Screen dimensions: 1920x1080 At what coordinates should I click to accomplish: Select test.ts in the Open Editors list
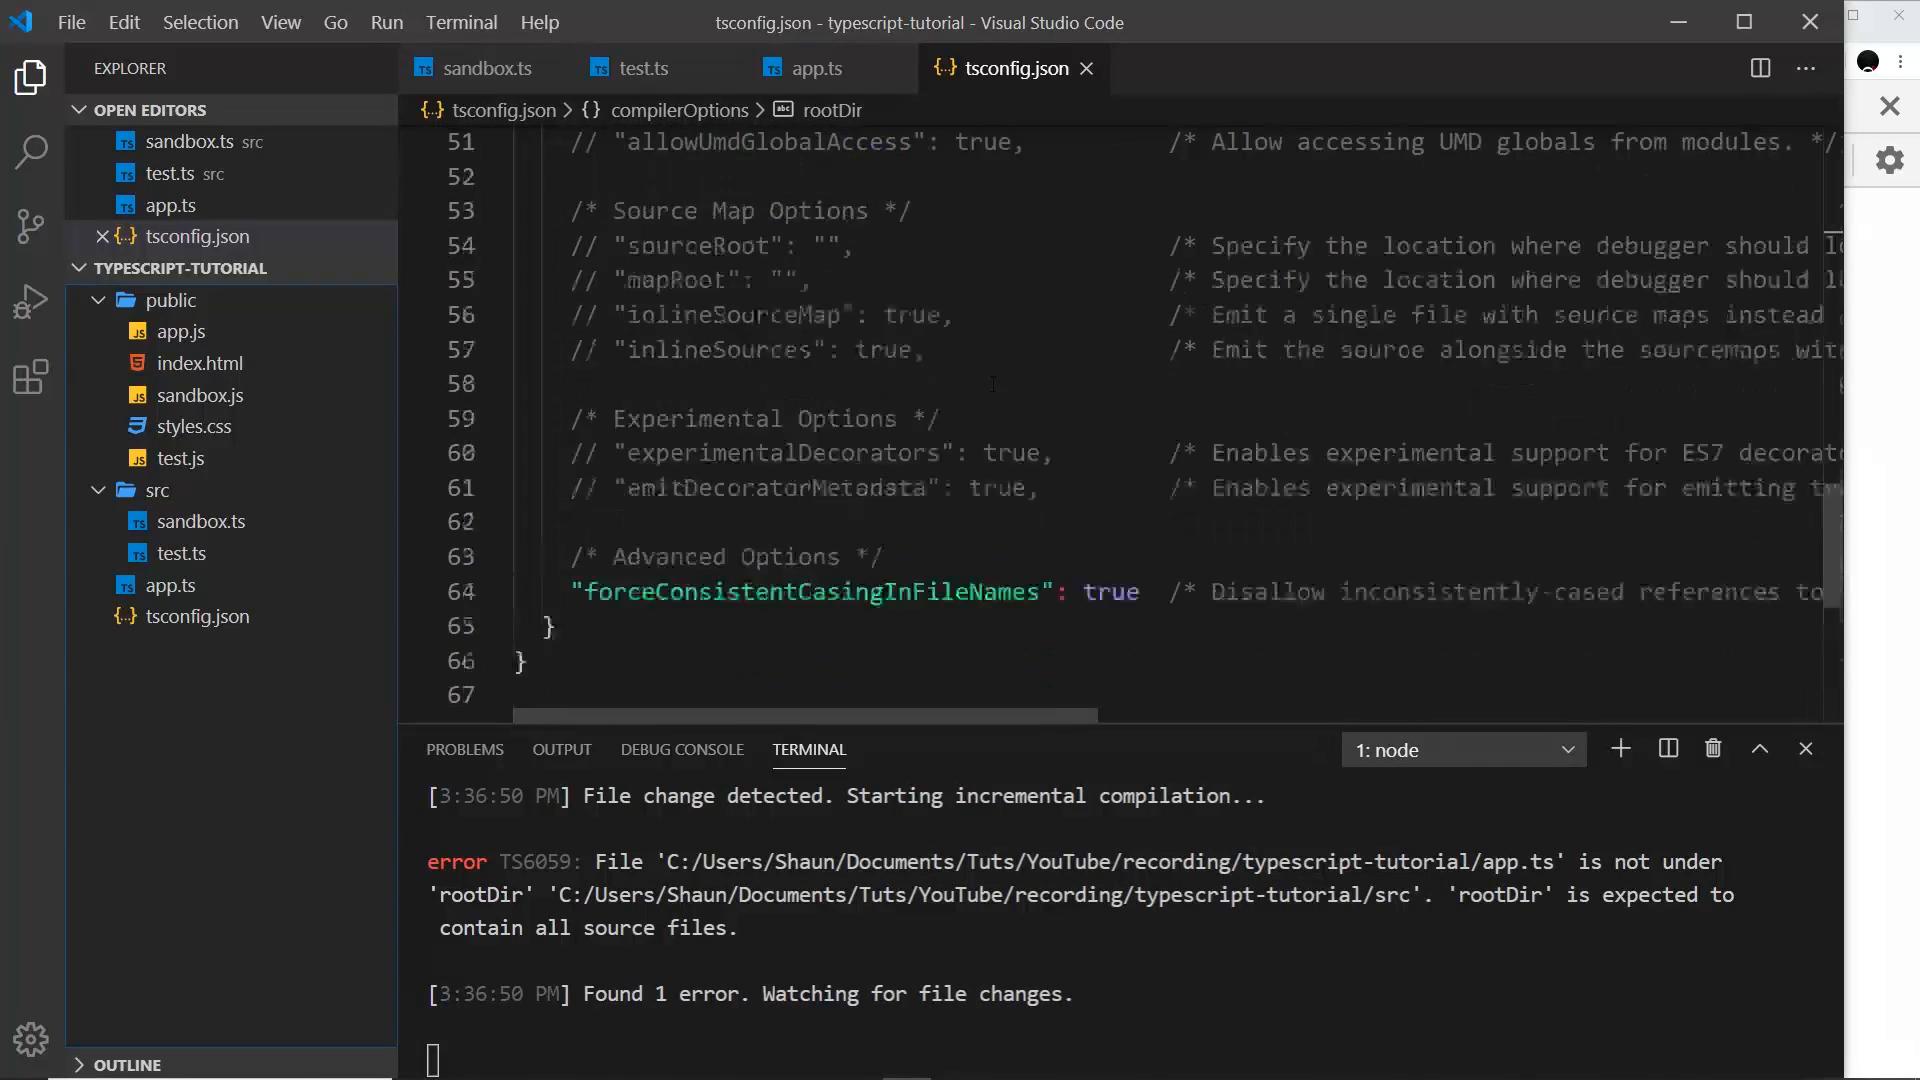170,173
